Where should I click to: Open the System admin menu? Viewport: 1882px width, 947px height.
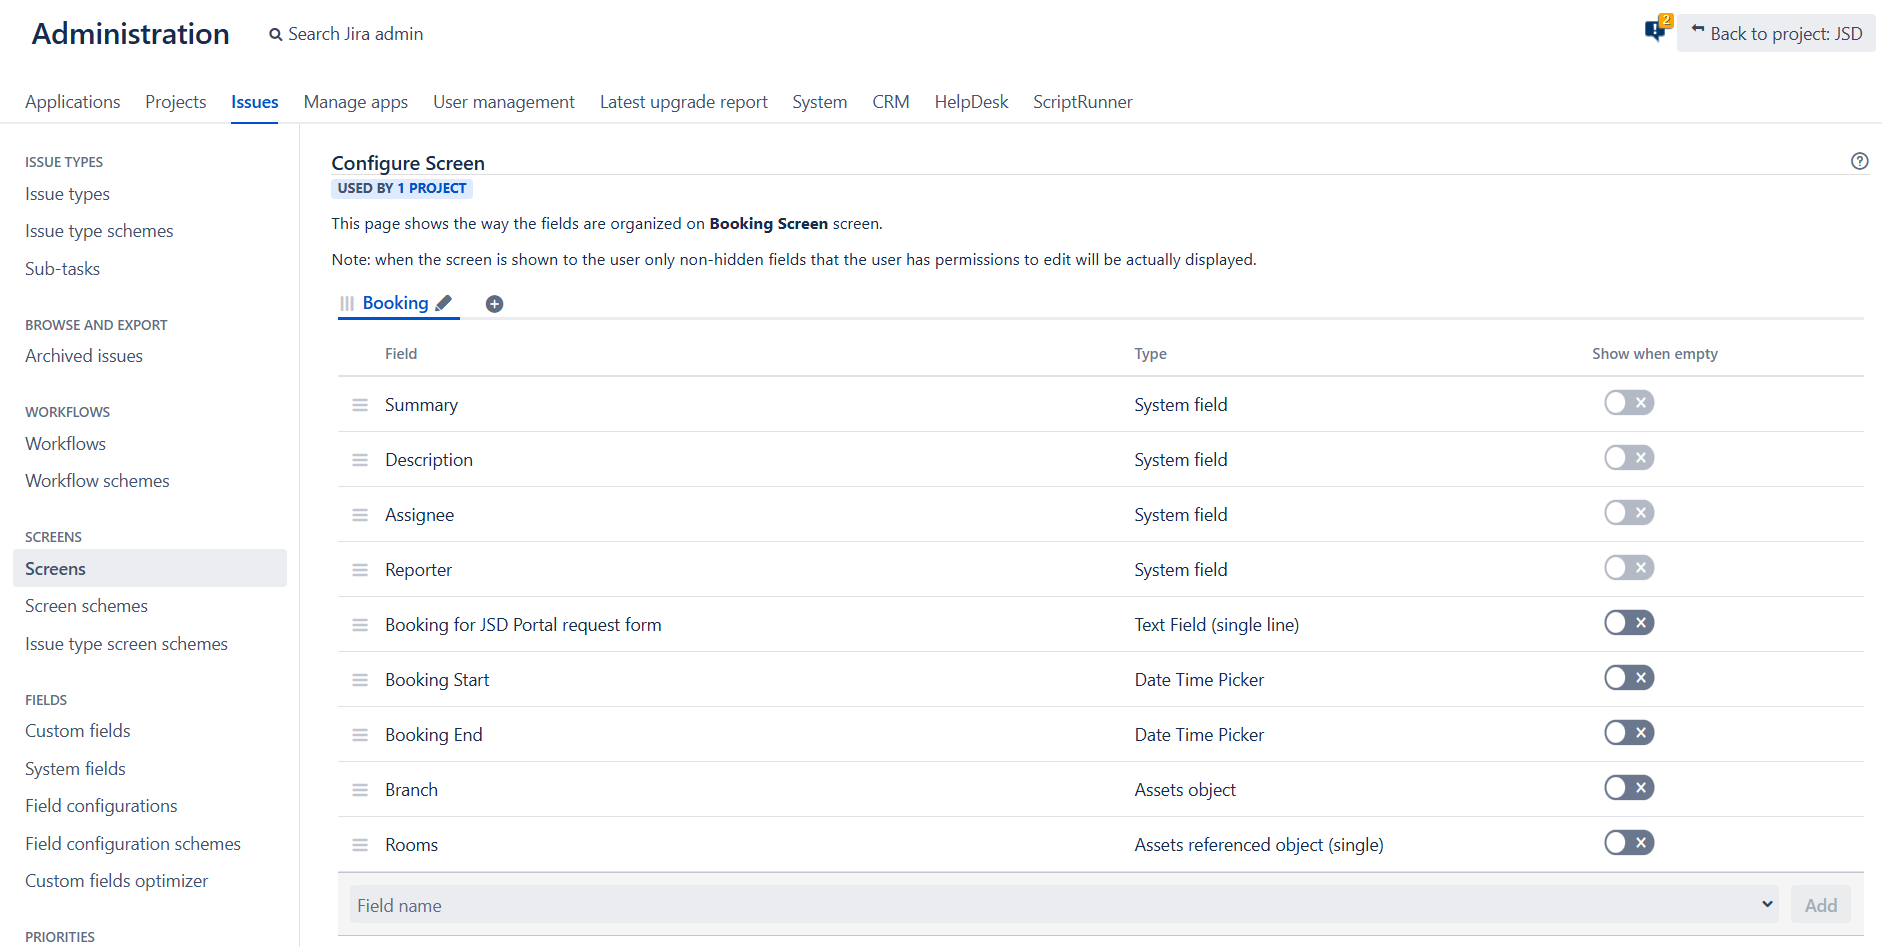[819, 102]
